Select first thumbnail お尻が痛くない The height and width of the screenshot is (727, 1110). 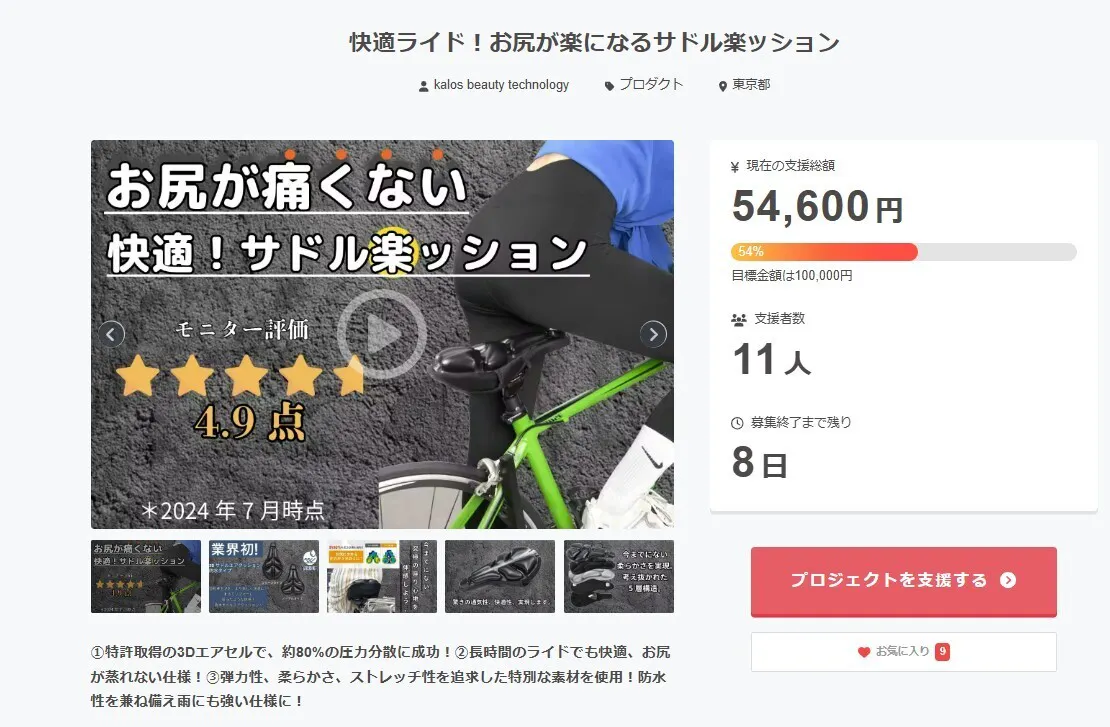point(146,576)
